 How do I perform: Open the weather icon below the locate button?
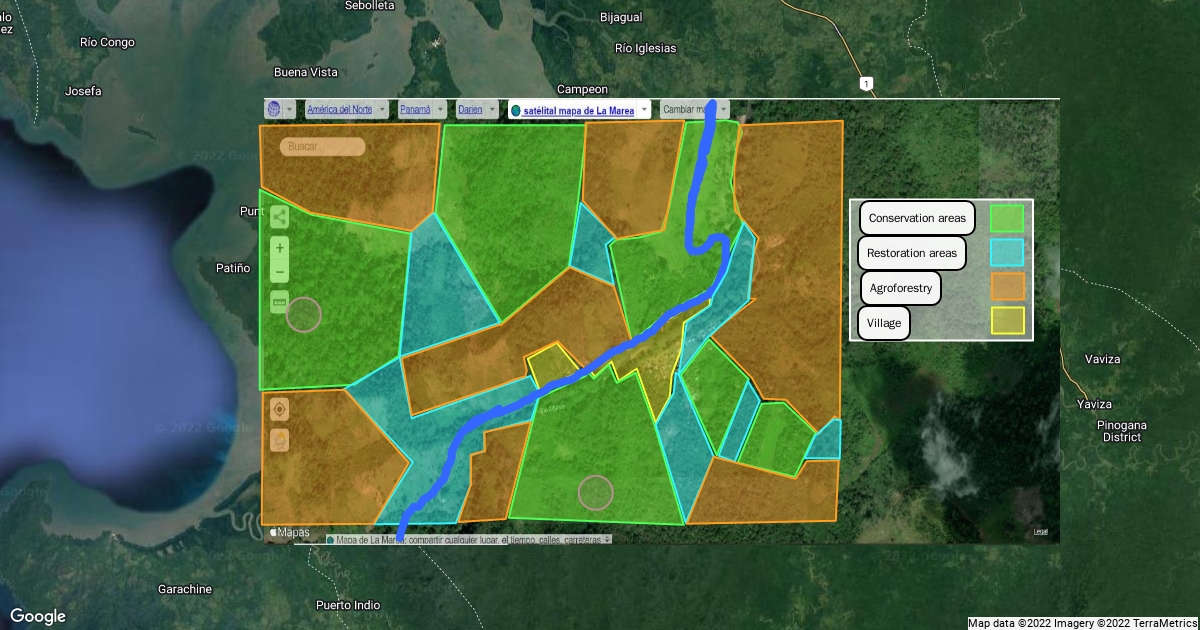point(280,439)
